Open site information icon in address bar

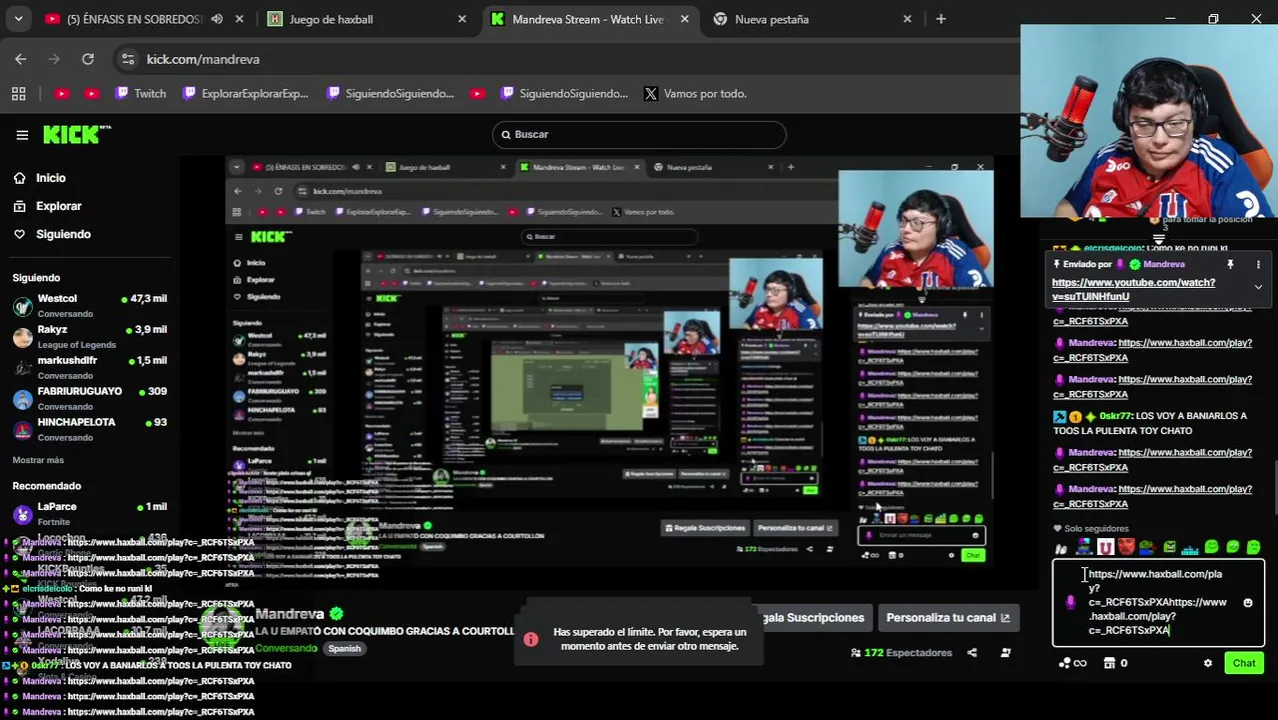[x=128, y=59]
